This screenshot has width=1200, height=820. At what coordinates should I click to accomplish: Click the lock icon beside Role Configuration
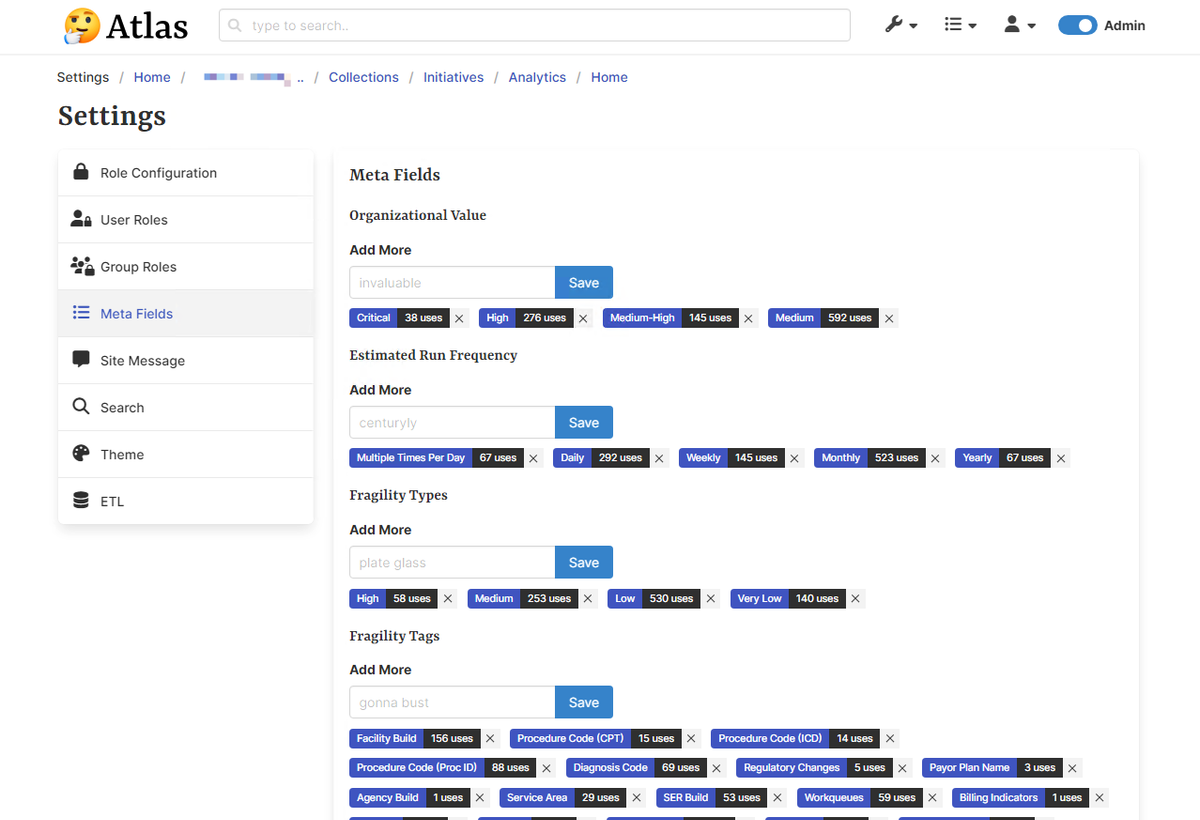(81, 172)
